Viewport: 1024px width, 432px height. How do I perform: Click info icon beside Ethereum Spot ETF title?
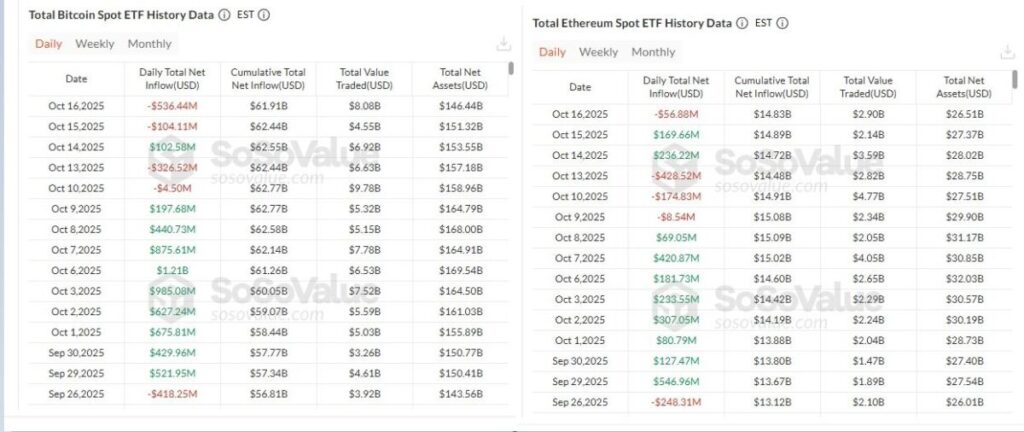pyautogui.click(x=741, y=23)
